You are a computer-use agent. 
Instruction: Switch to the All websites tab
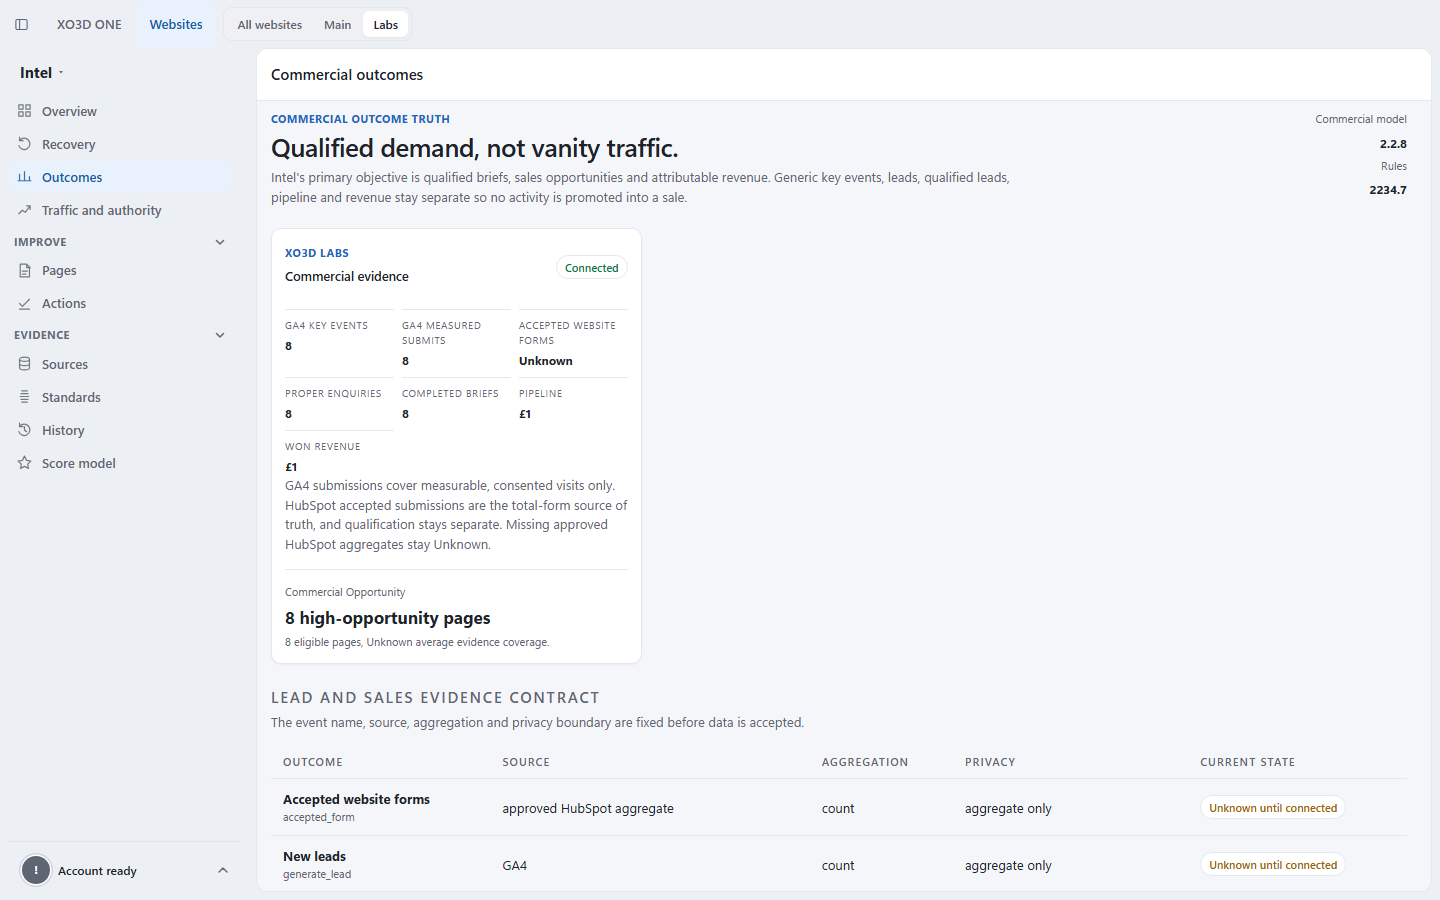tap(270, 25)
